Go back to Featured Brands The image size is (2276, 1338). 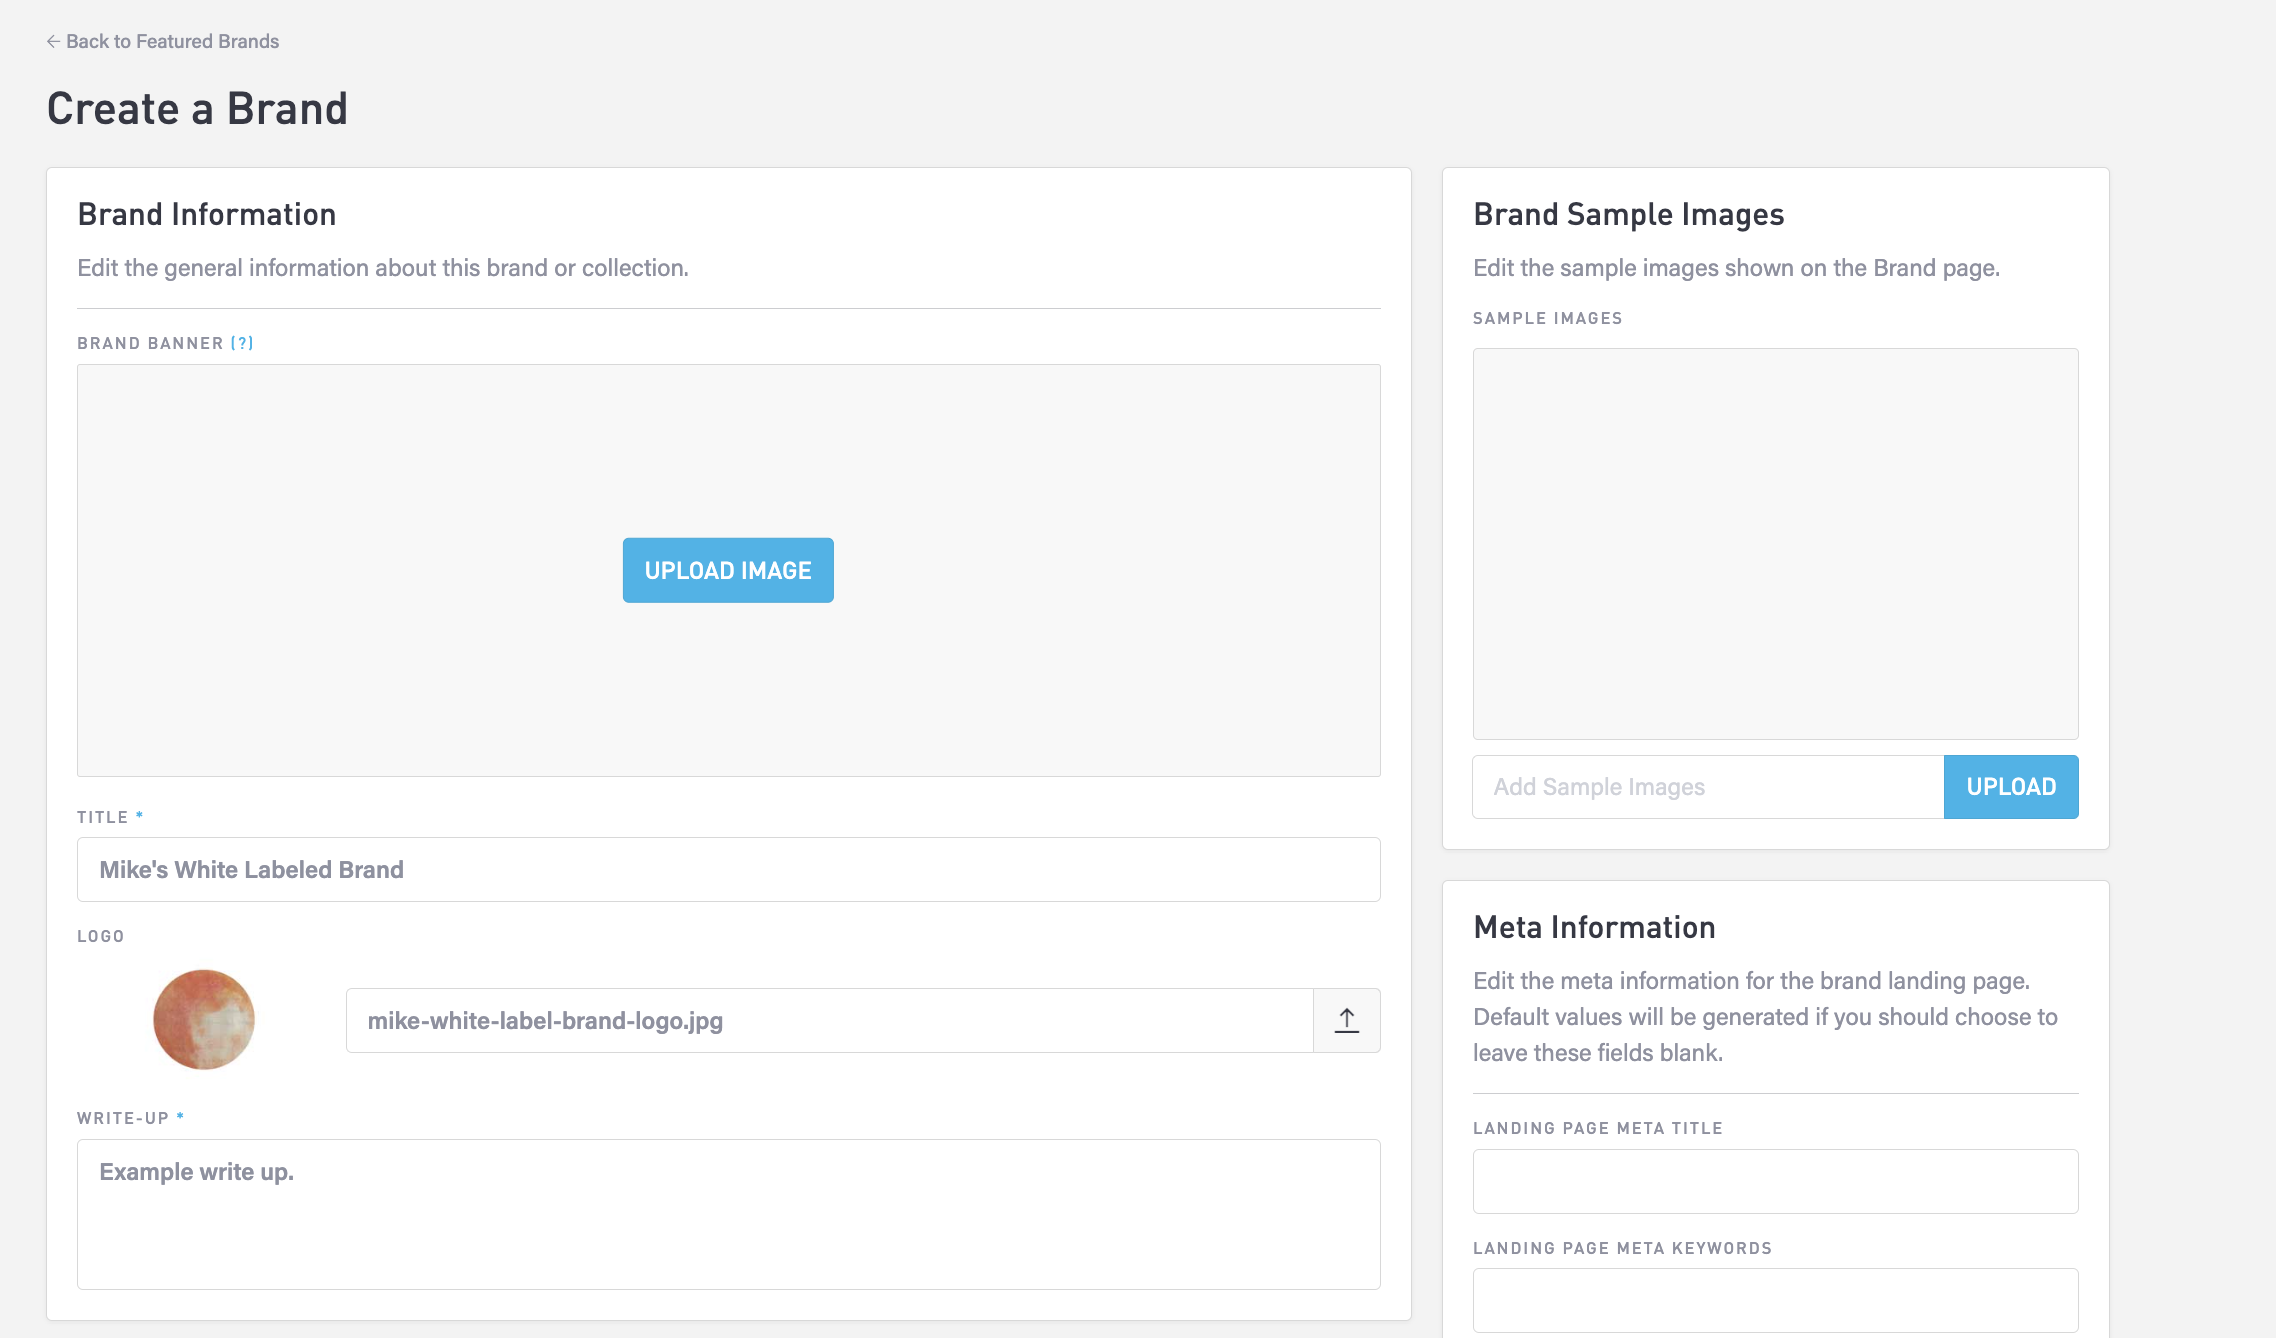[172, 41]
